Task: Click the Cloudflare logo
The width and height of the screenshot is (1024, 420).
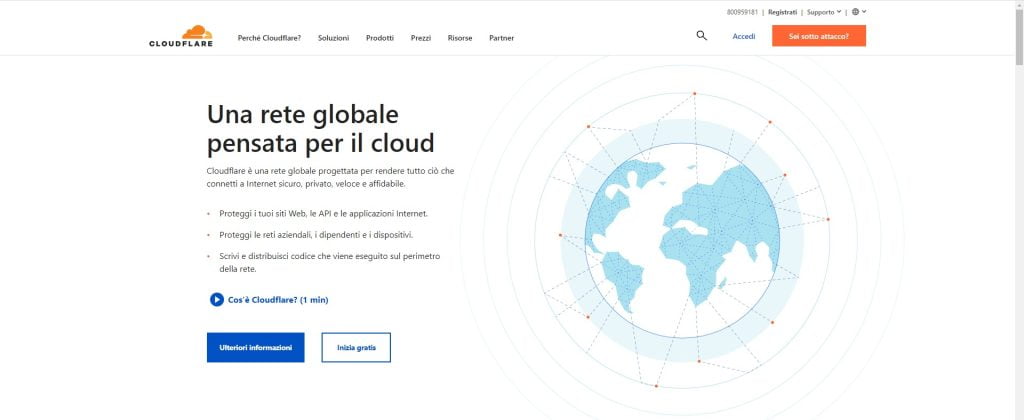Action: (181, 37)
